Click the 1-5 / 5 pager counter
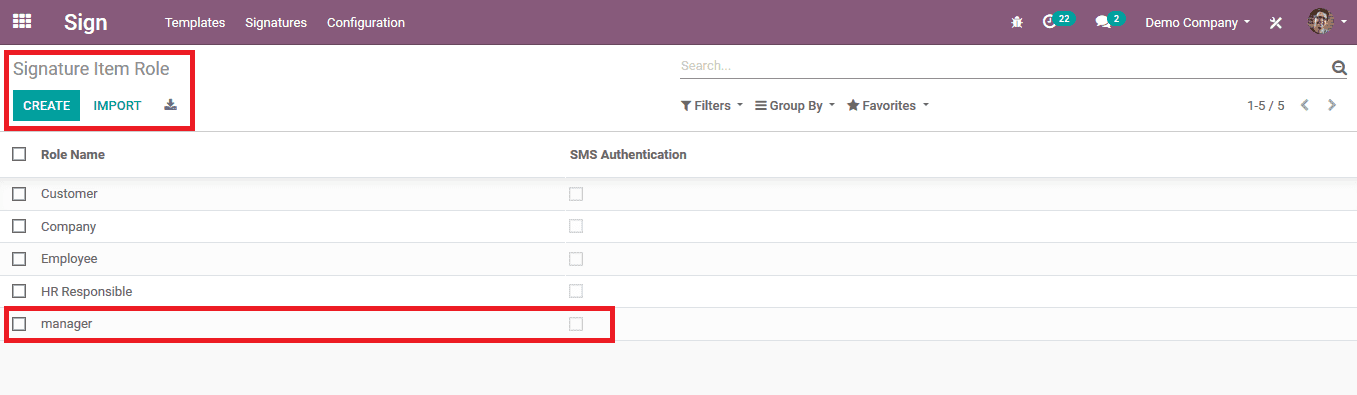 tap(1265, 105)
